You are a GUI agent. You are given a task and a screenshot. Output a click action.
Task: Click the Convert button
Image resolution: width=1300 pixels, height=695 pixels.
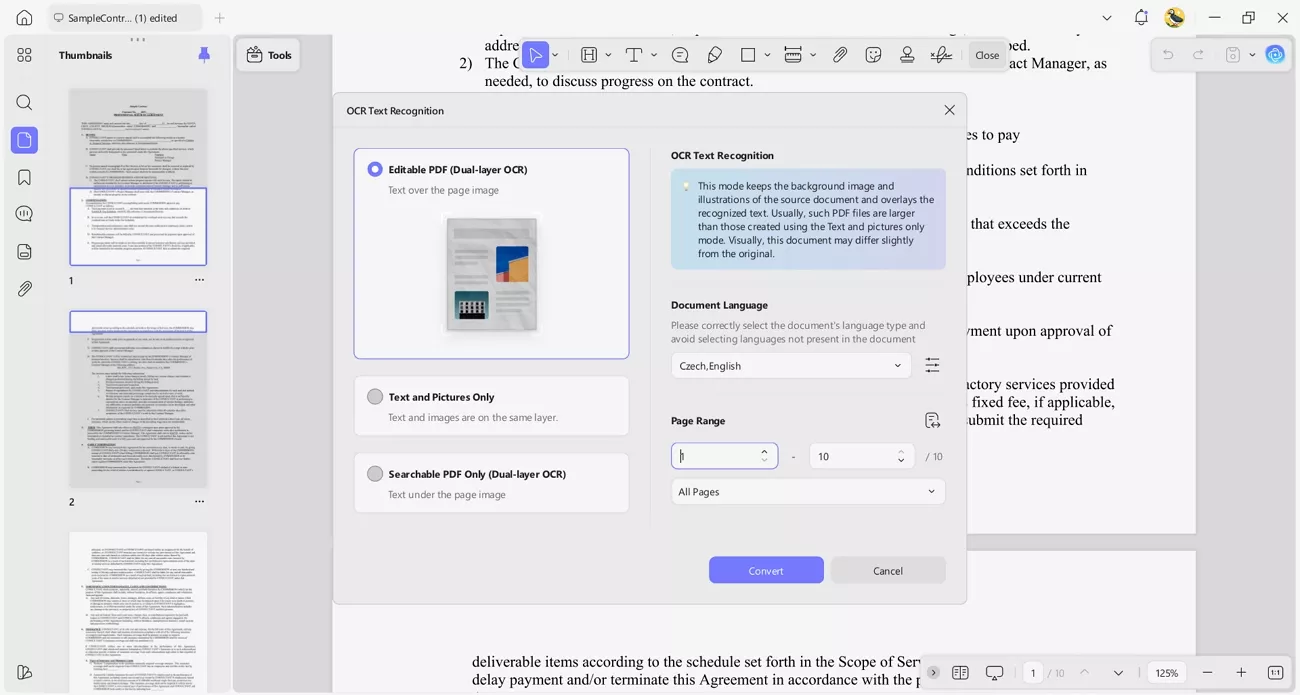pyautogui.click(x=766, y=570)
